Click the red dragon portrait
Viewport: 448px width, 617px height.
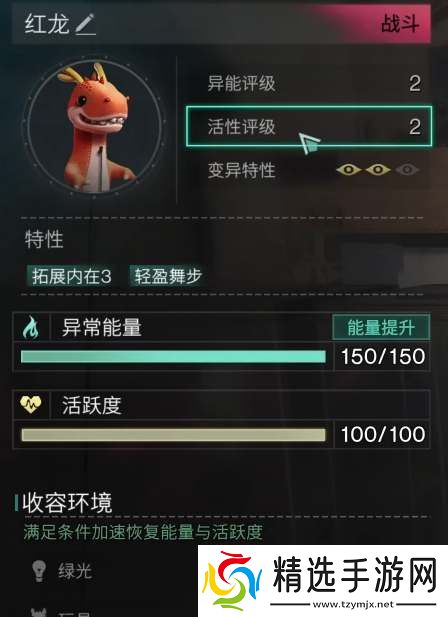tap(94, 126)
